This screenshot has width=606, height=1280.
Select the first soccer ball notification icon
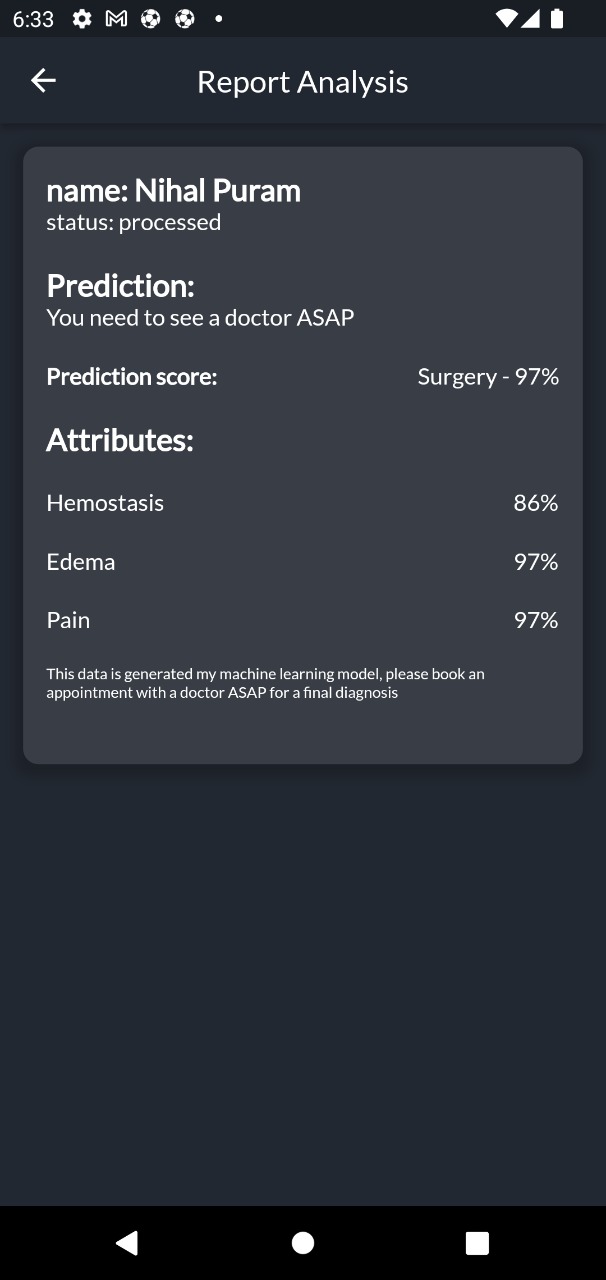pos(150,17)
